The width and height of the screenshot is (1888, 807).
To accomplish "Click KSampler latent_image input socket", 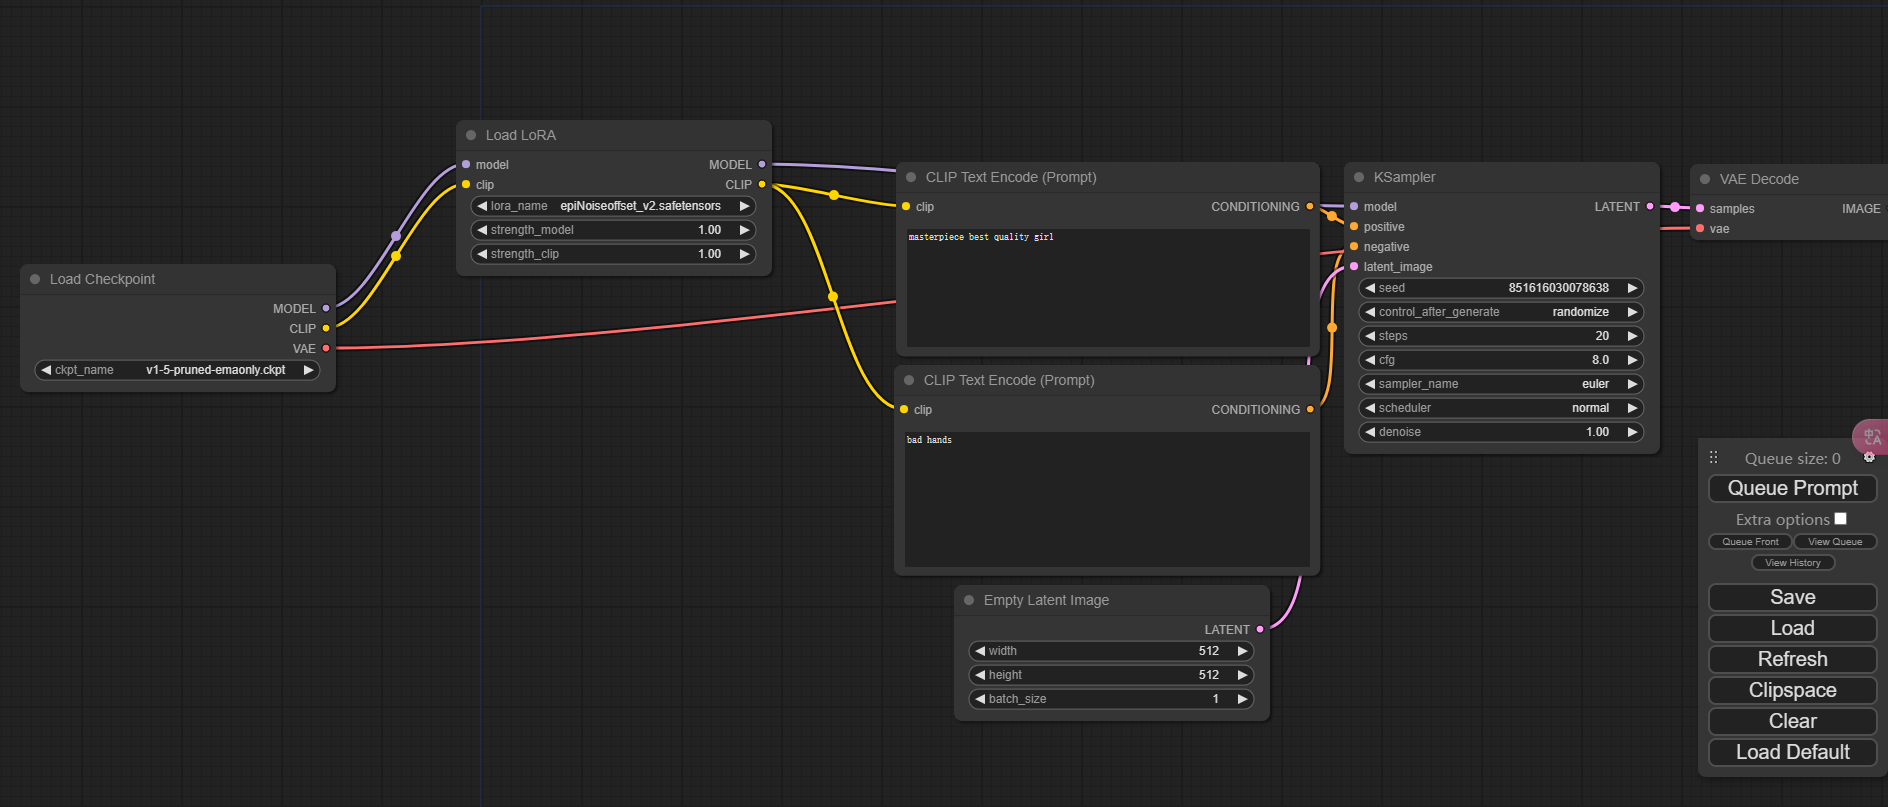I will 1354,266.
